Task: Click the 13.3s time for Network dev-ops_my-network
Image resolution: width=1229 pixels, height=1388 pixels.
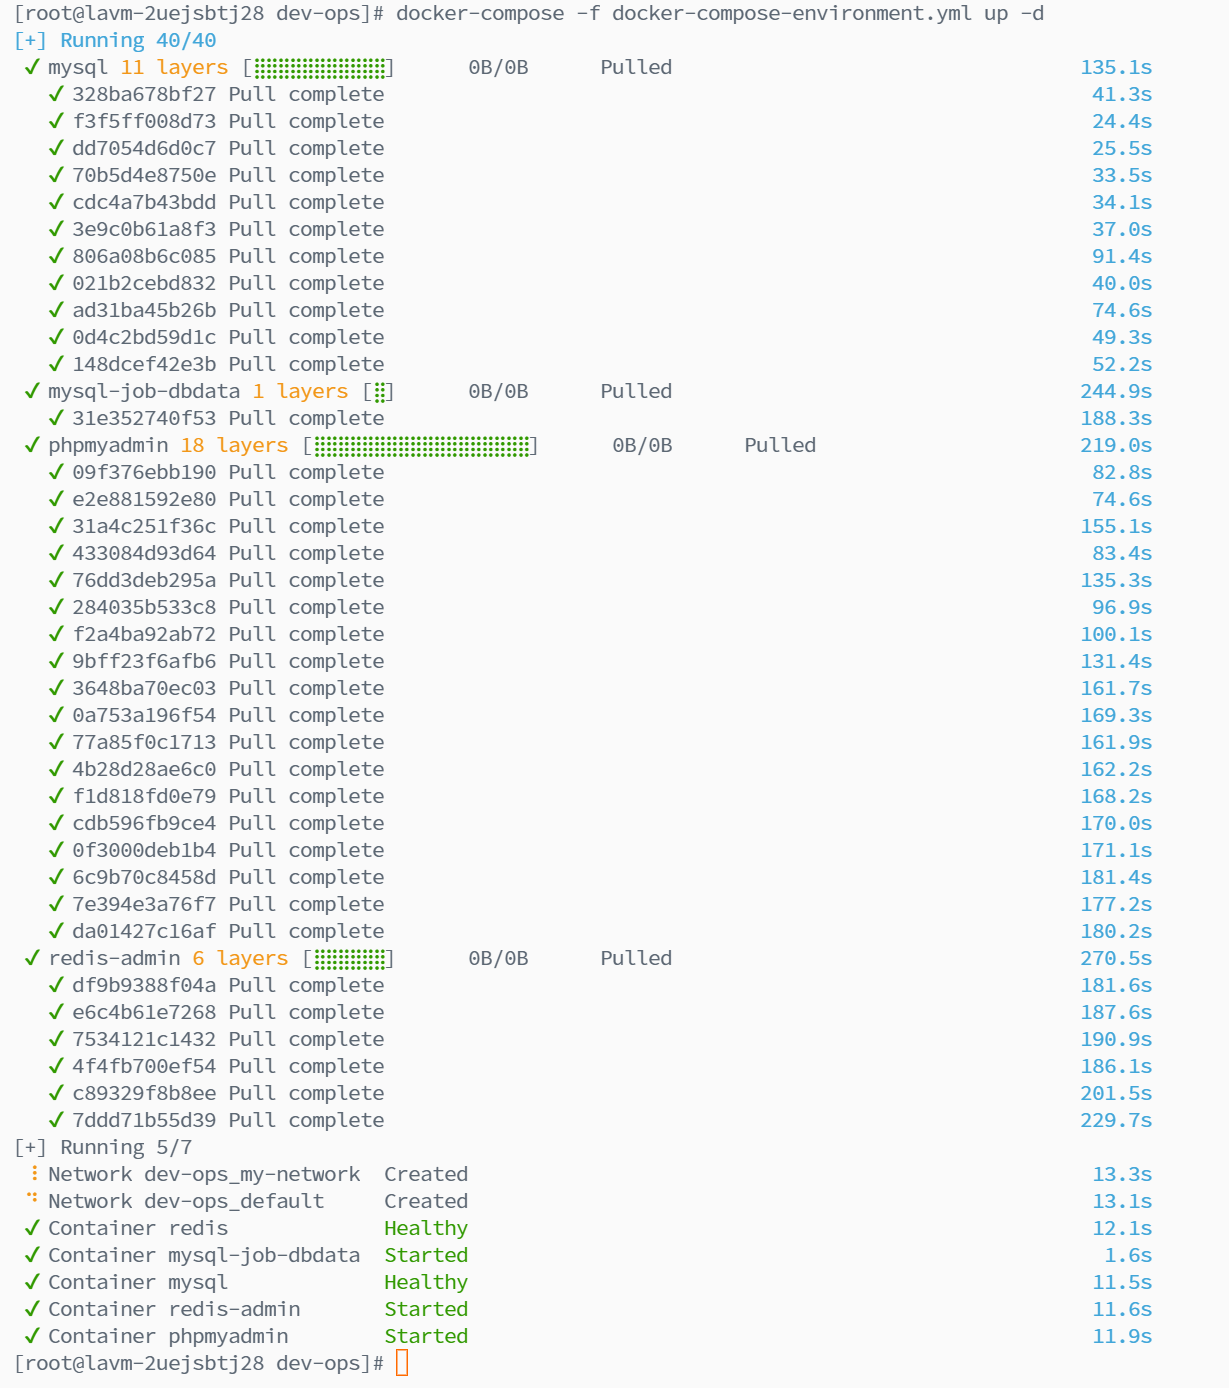Action: pos(1122,1175)
